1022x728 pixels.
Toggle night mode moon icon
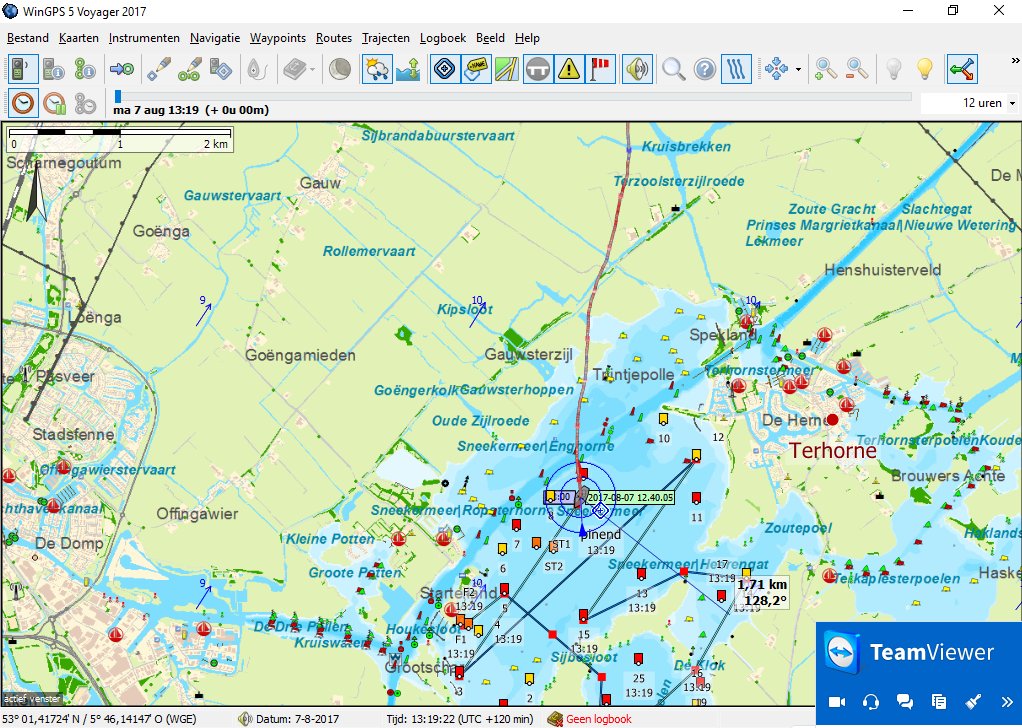pyautogui.click(x=340, y=69)
